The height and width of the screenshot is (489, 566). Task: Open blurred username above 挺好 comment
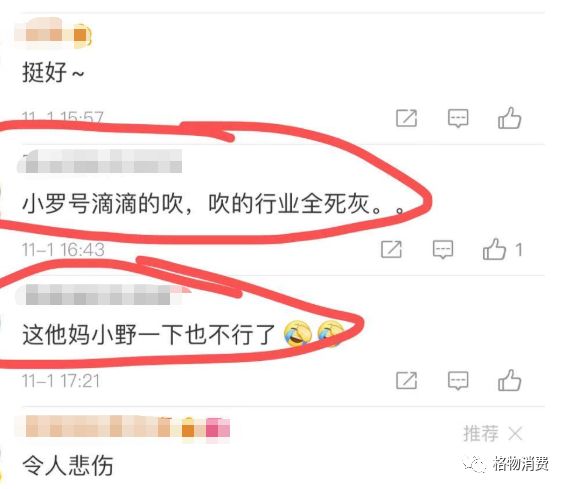(53, 34)
